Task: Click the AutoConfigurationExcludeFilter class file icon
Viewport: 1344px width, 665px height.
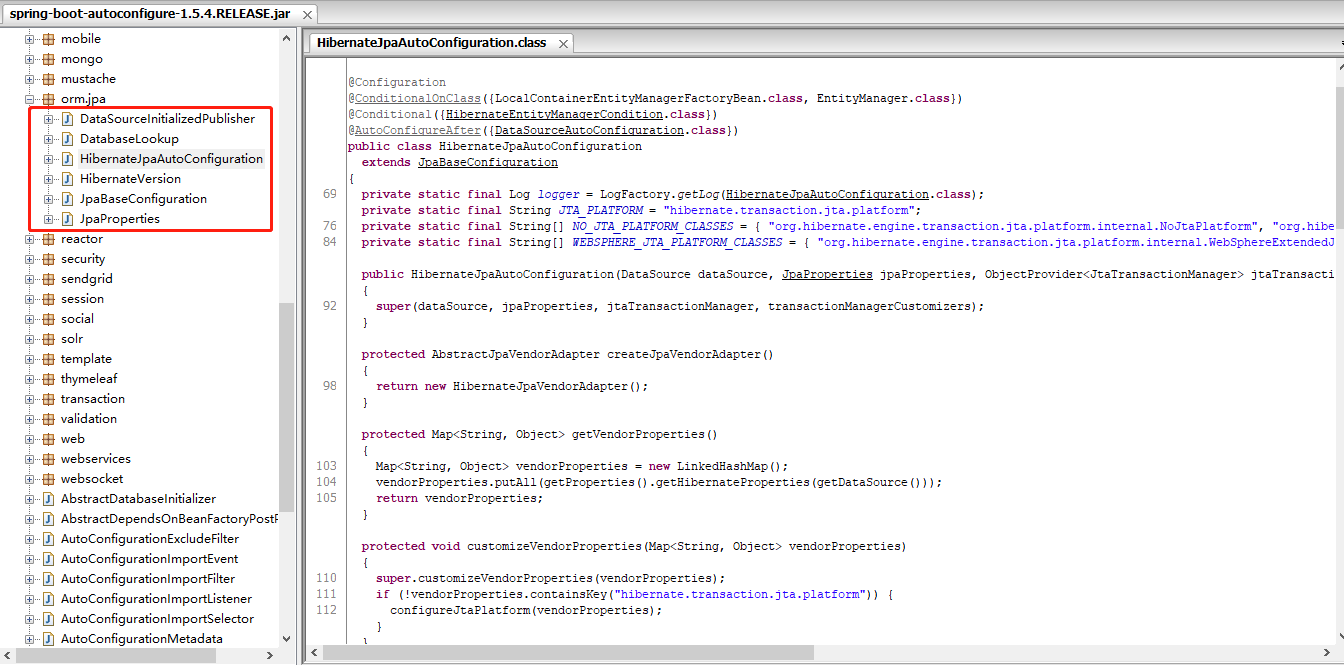Action: tap(48, 539)
